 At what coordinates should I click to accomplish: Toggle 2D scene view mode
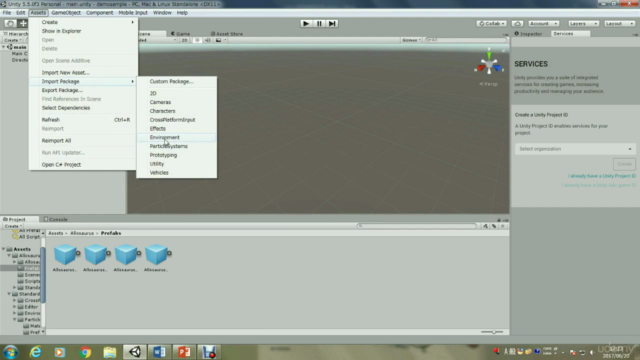pos(184,40)
